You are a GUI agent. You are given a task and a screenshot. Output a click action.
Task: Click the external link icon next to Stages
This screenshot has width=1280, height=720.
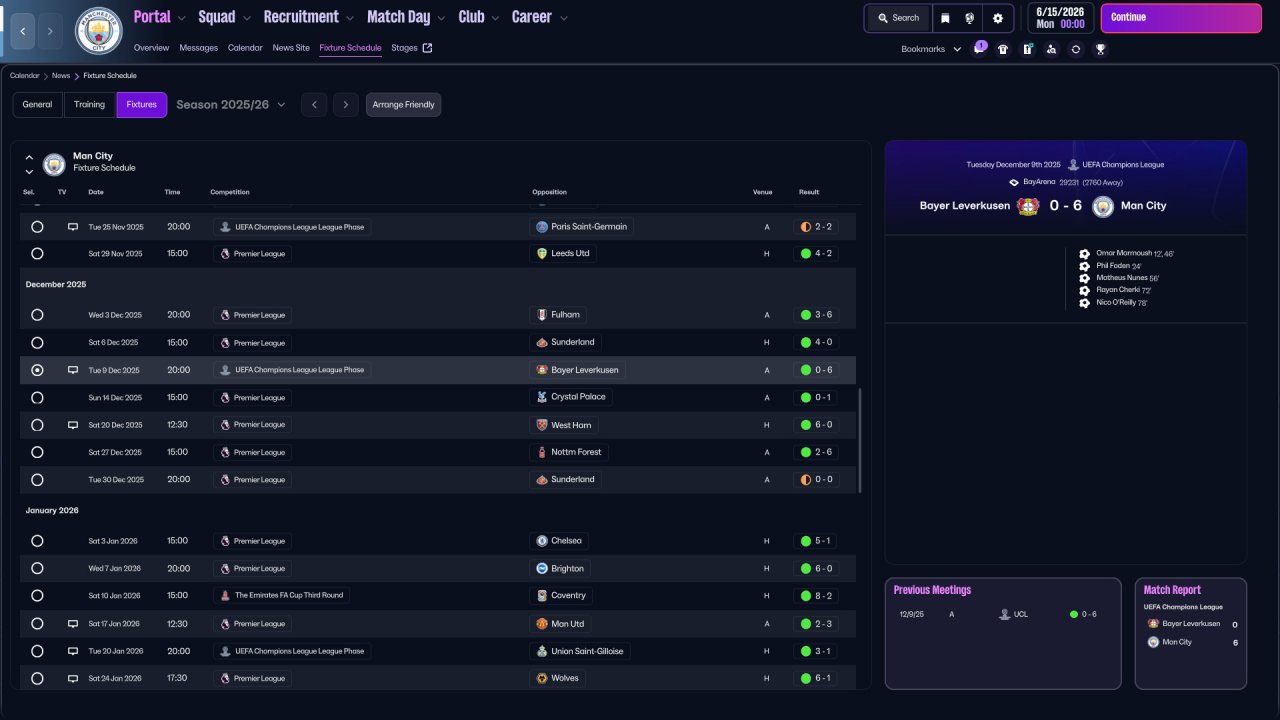pos(428,48)
